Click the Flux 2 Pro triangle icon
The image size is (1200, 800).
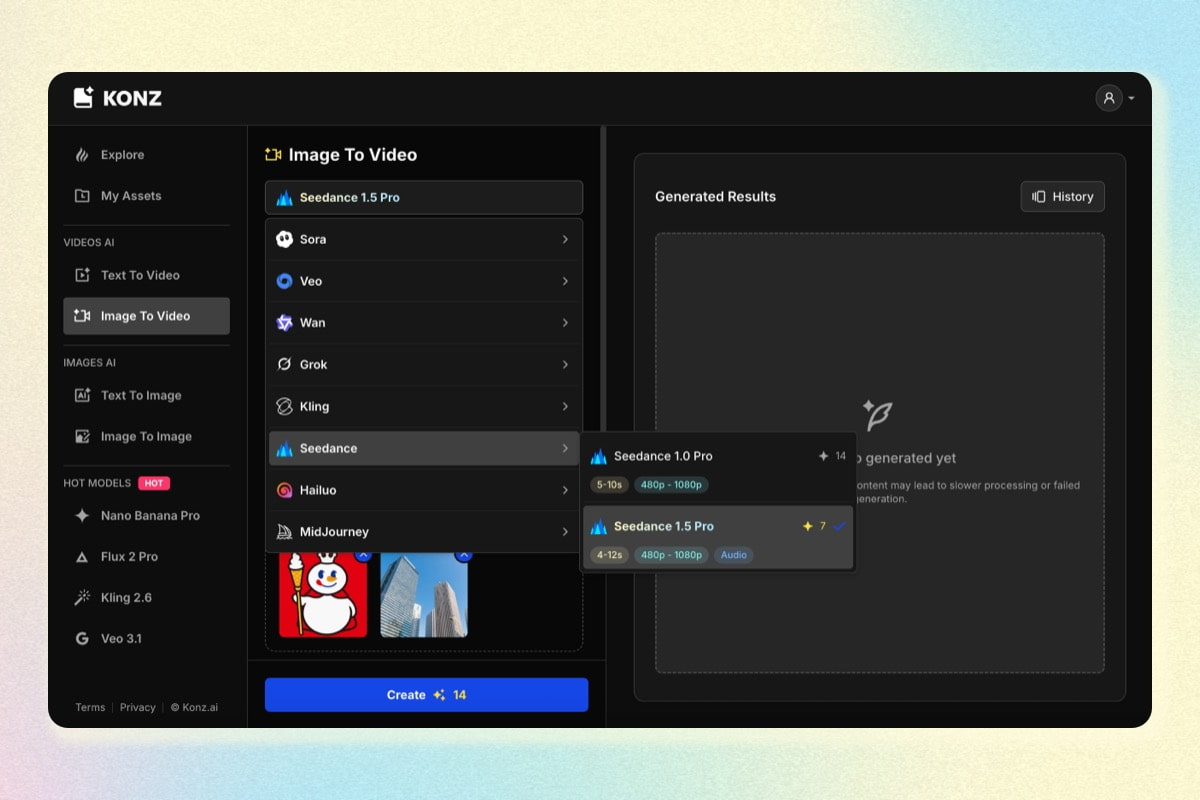click(x=82, y=557)
